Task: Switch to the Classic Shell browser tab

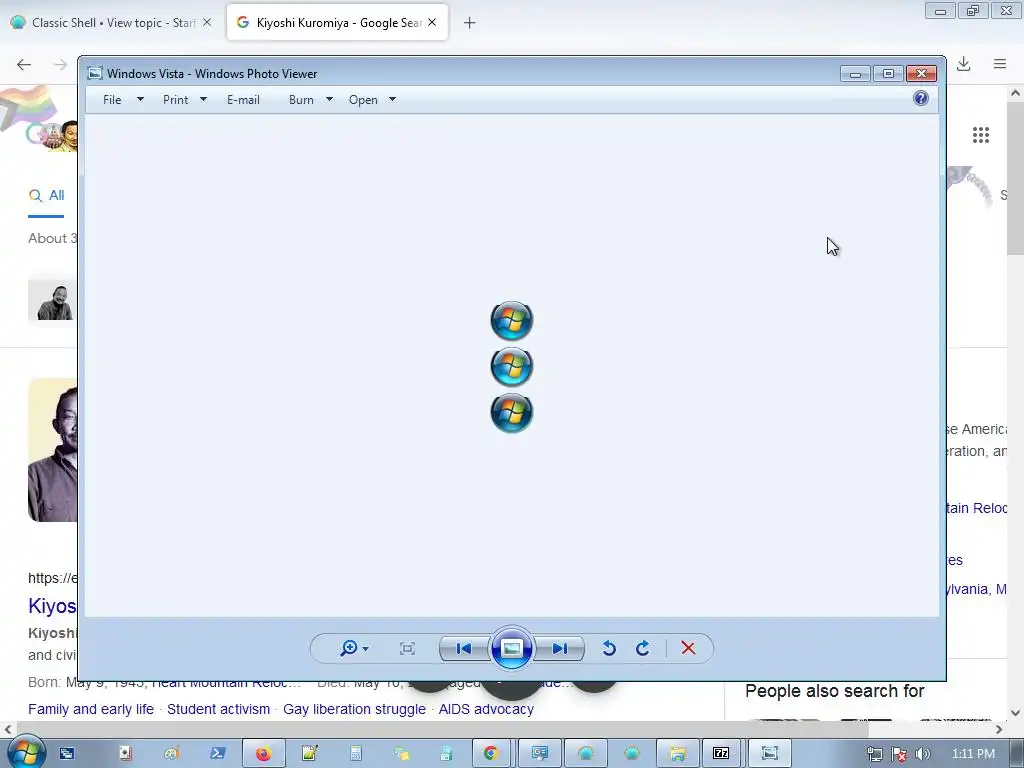Action: (x=112, y=22)
